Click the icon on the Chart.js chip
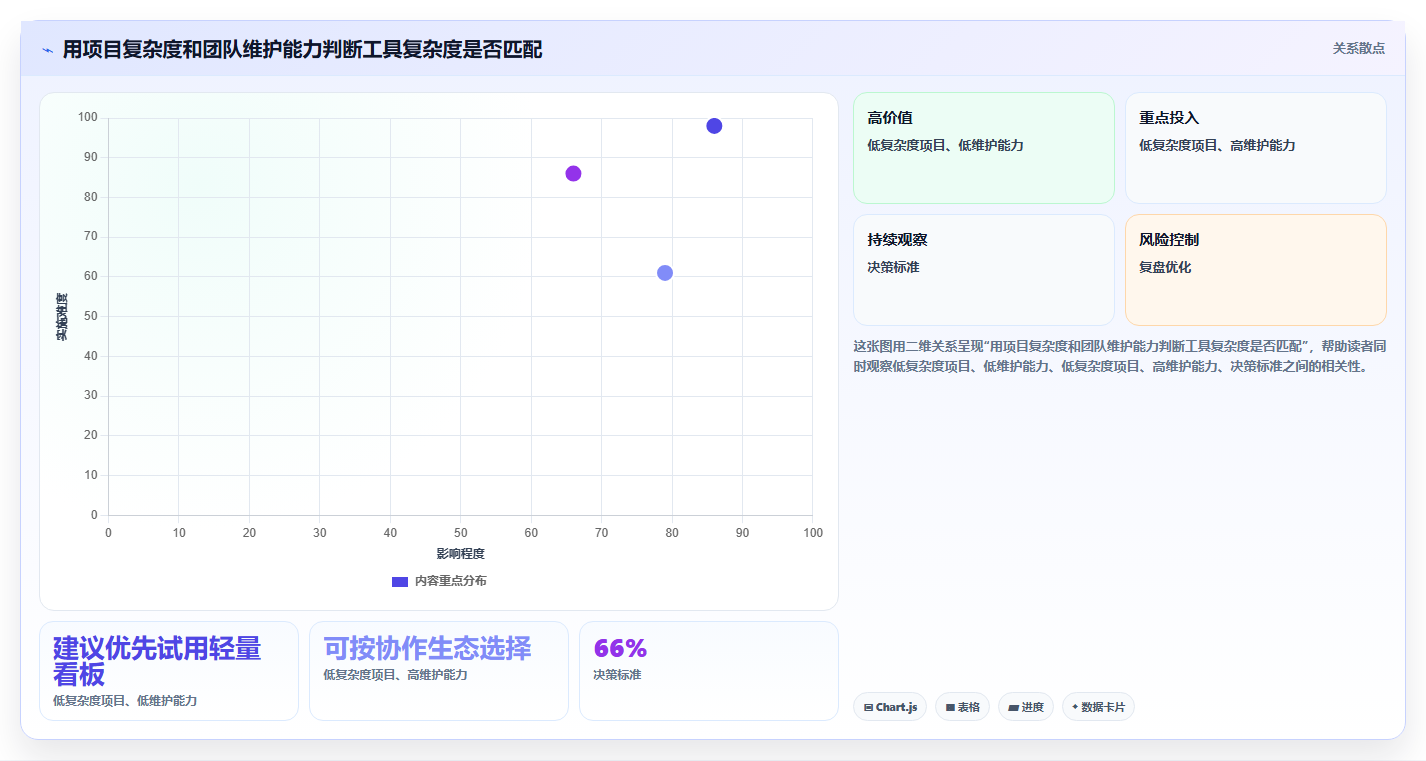Screen dimensions: 1426x761 [x=868, y=707]
